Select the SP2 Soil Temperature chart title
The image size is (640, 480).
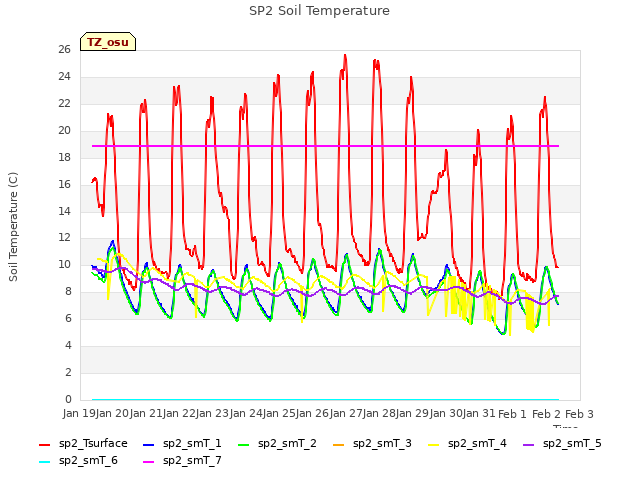pyautogui.click(x=319, y=11)
